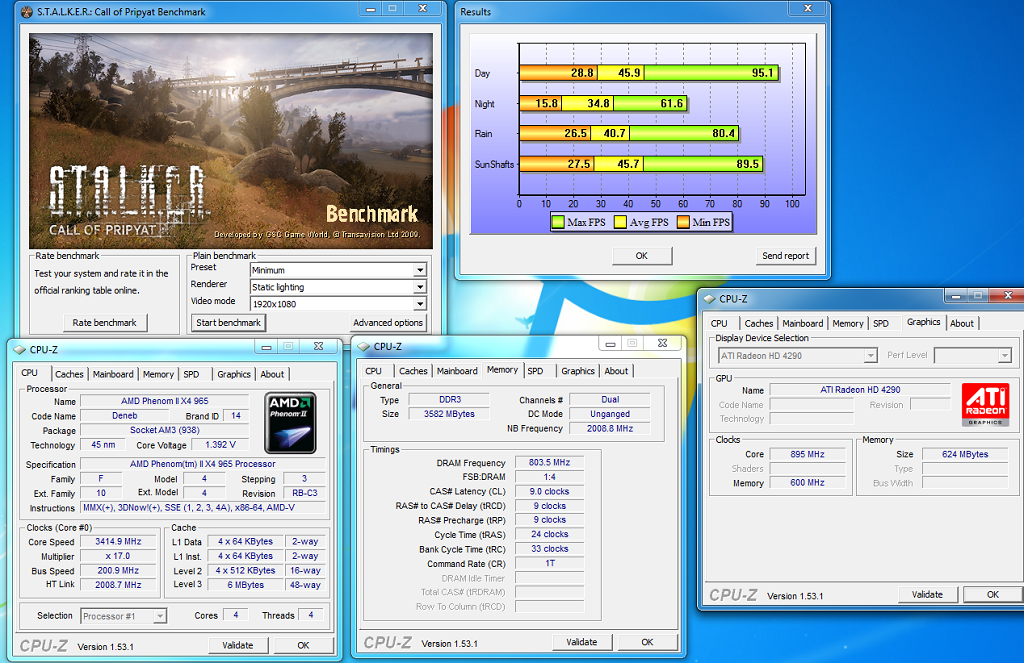
Task: Open Advanced options in benchmark window
Action: [387, 323]
